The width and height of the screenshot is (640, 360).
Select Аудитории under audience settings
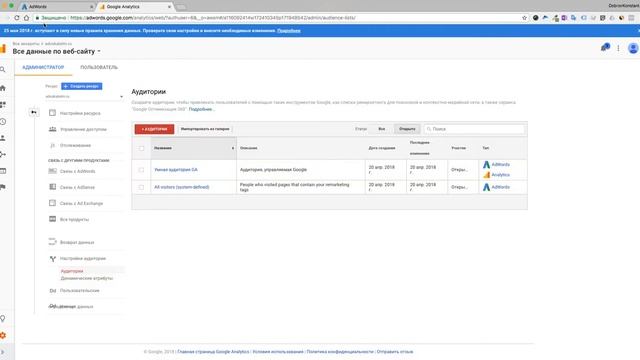(x=72, y=271)
